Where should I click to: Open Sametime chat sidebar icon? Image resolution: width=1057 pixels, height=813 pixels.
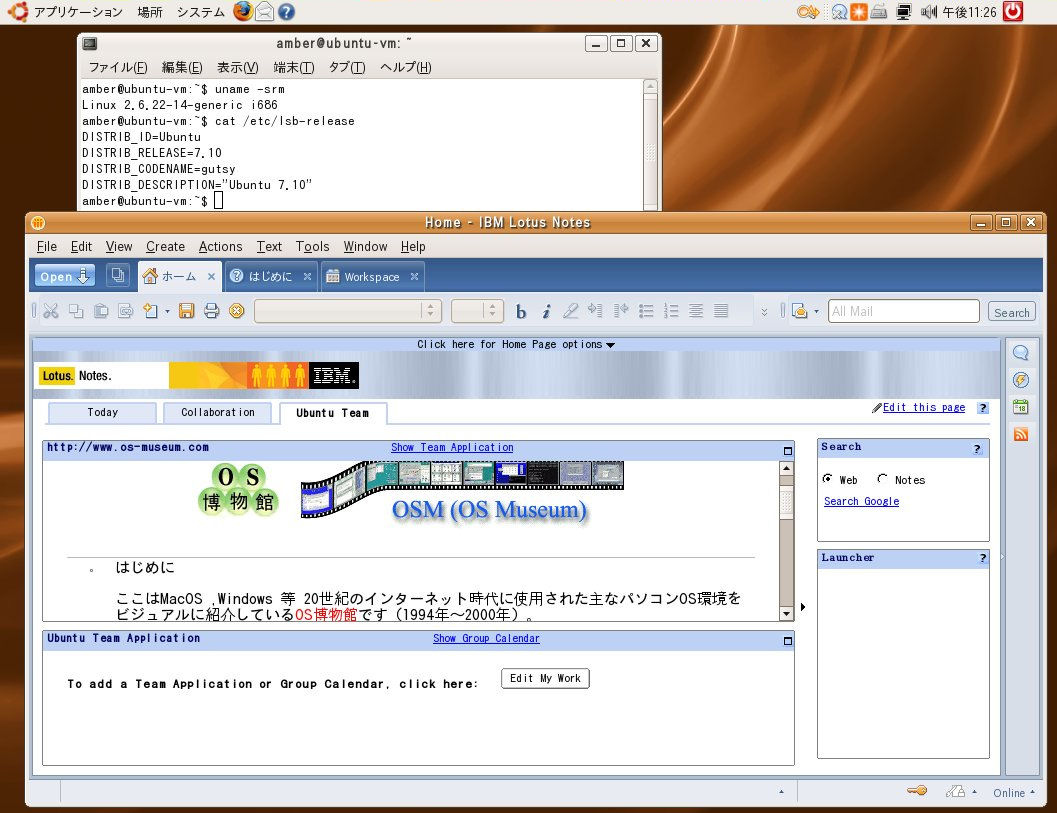point(1021,353)
